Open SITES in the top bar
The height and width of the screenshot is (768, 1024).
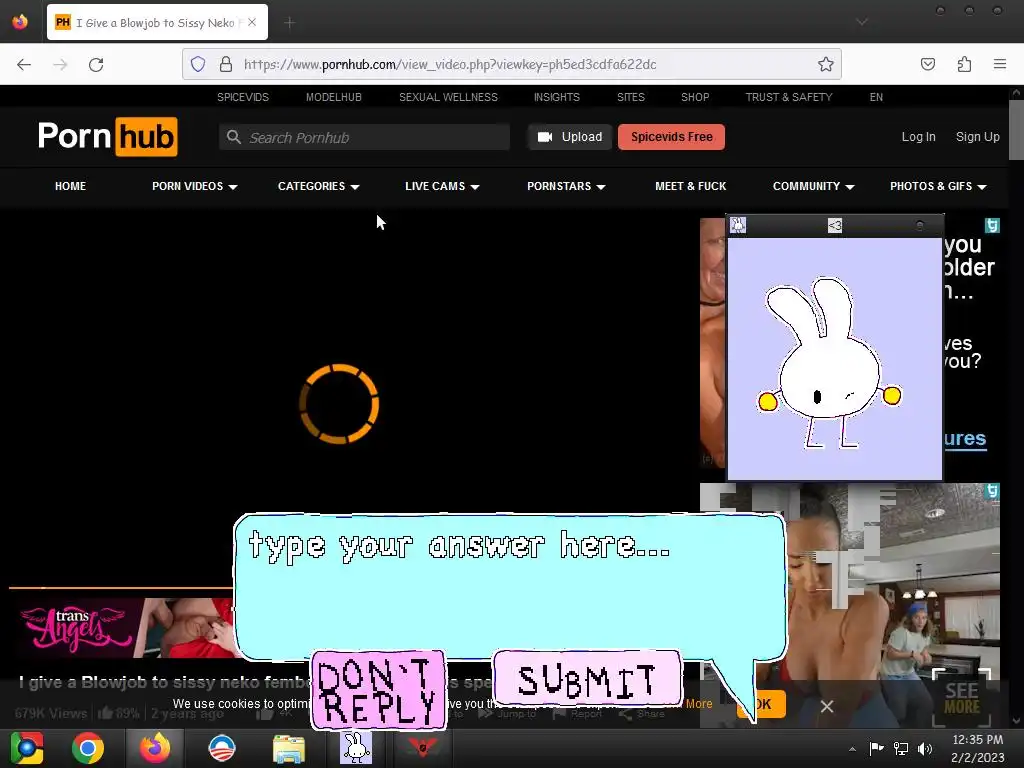[631, 97]
